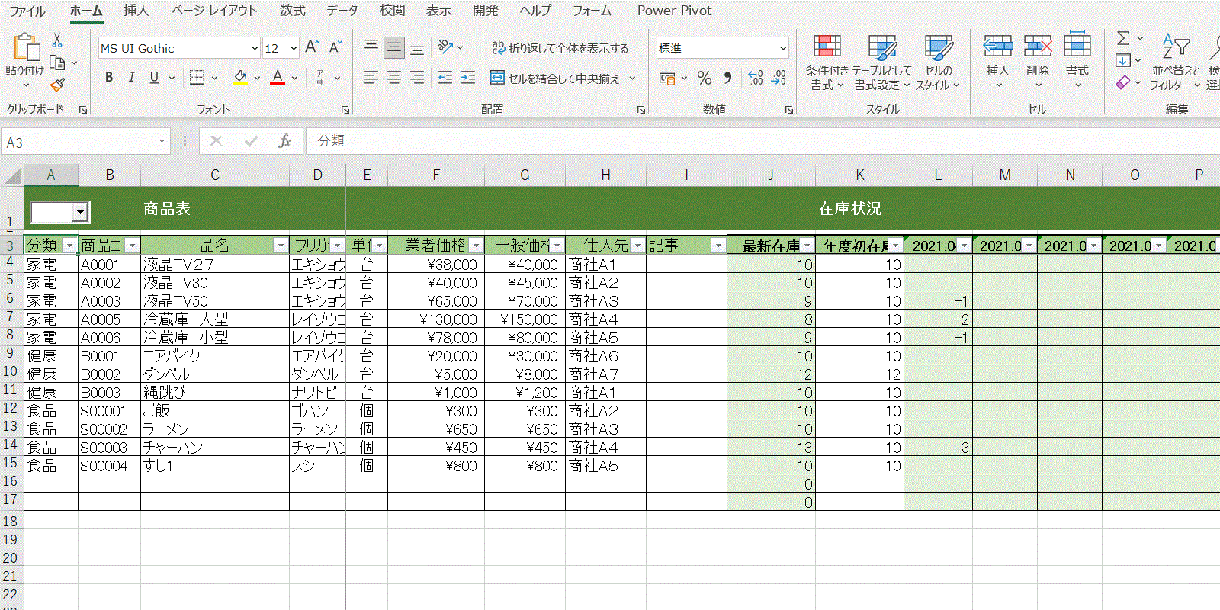The width and height of the screenshot is (1220, 610).
Task: Open the font size 12 dropdown
Action: [x=293, y=48]
